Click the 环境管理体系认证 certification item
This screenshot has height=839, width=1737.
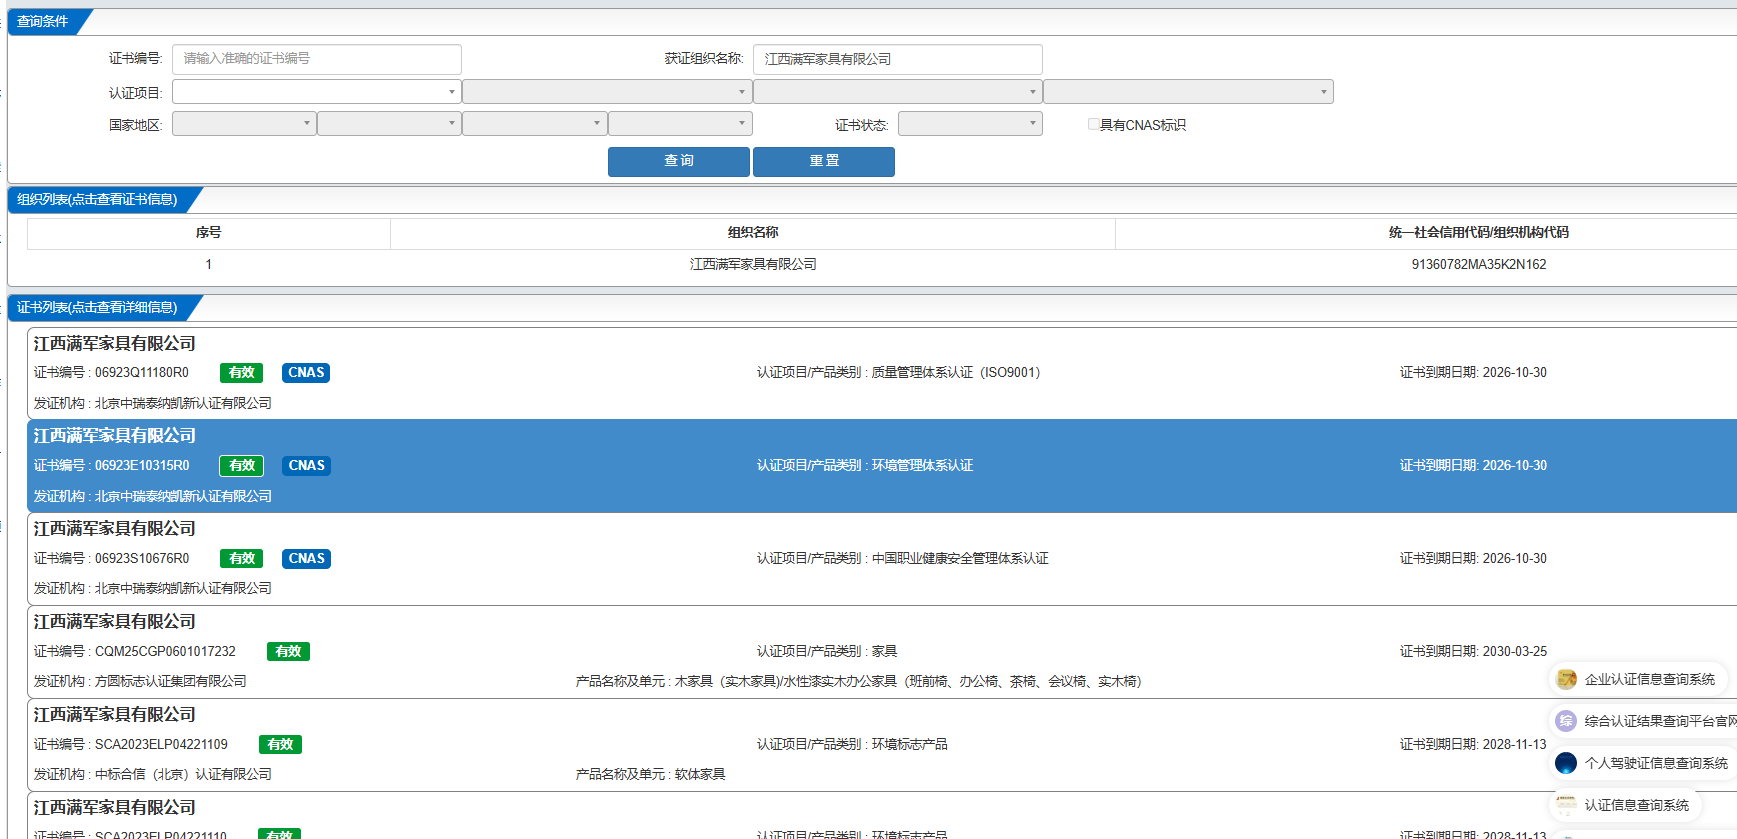(922, 466)
